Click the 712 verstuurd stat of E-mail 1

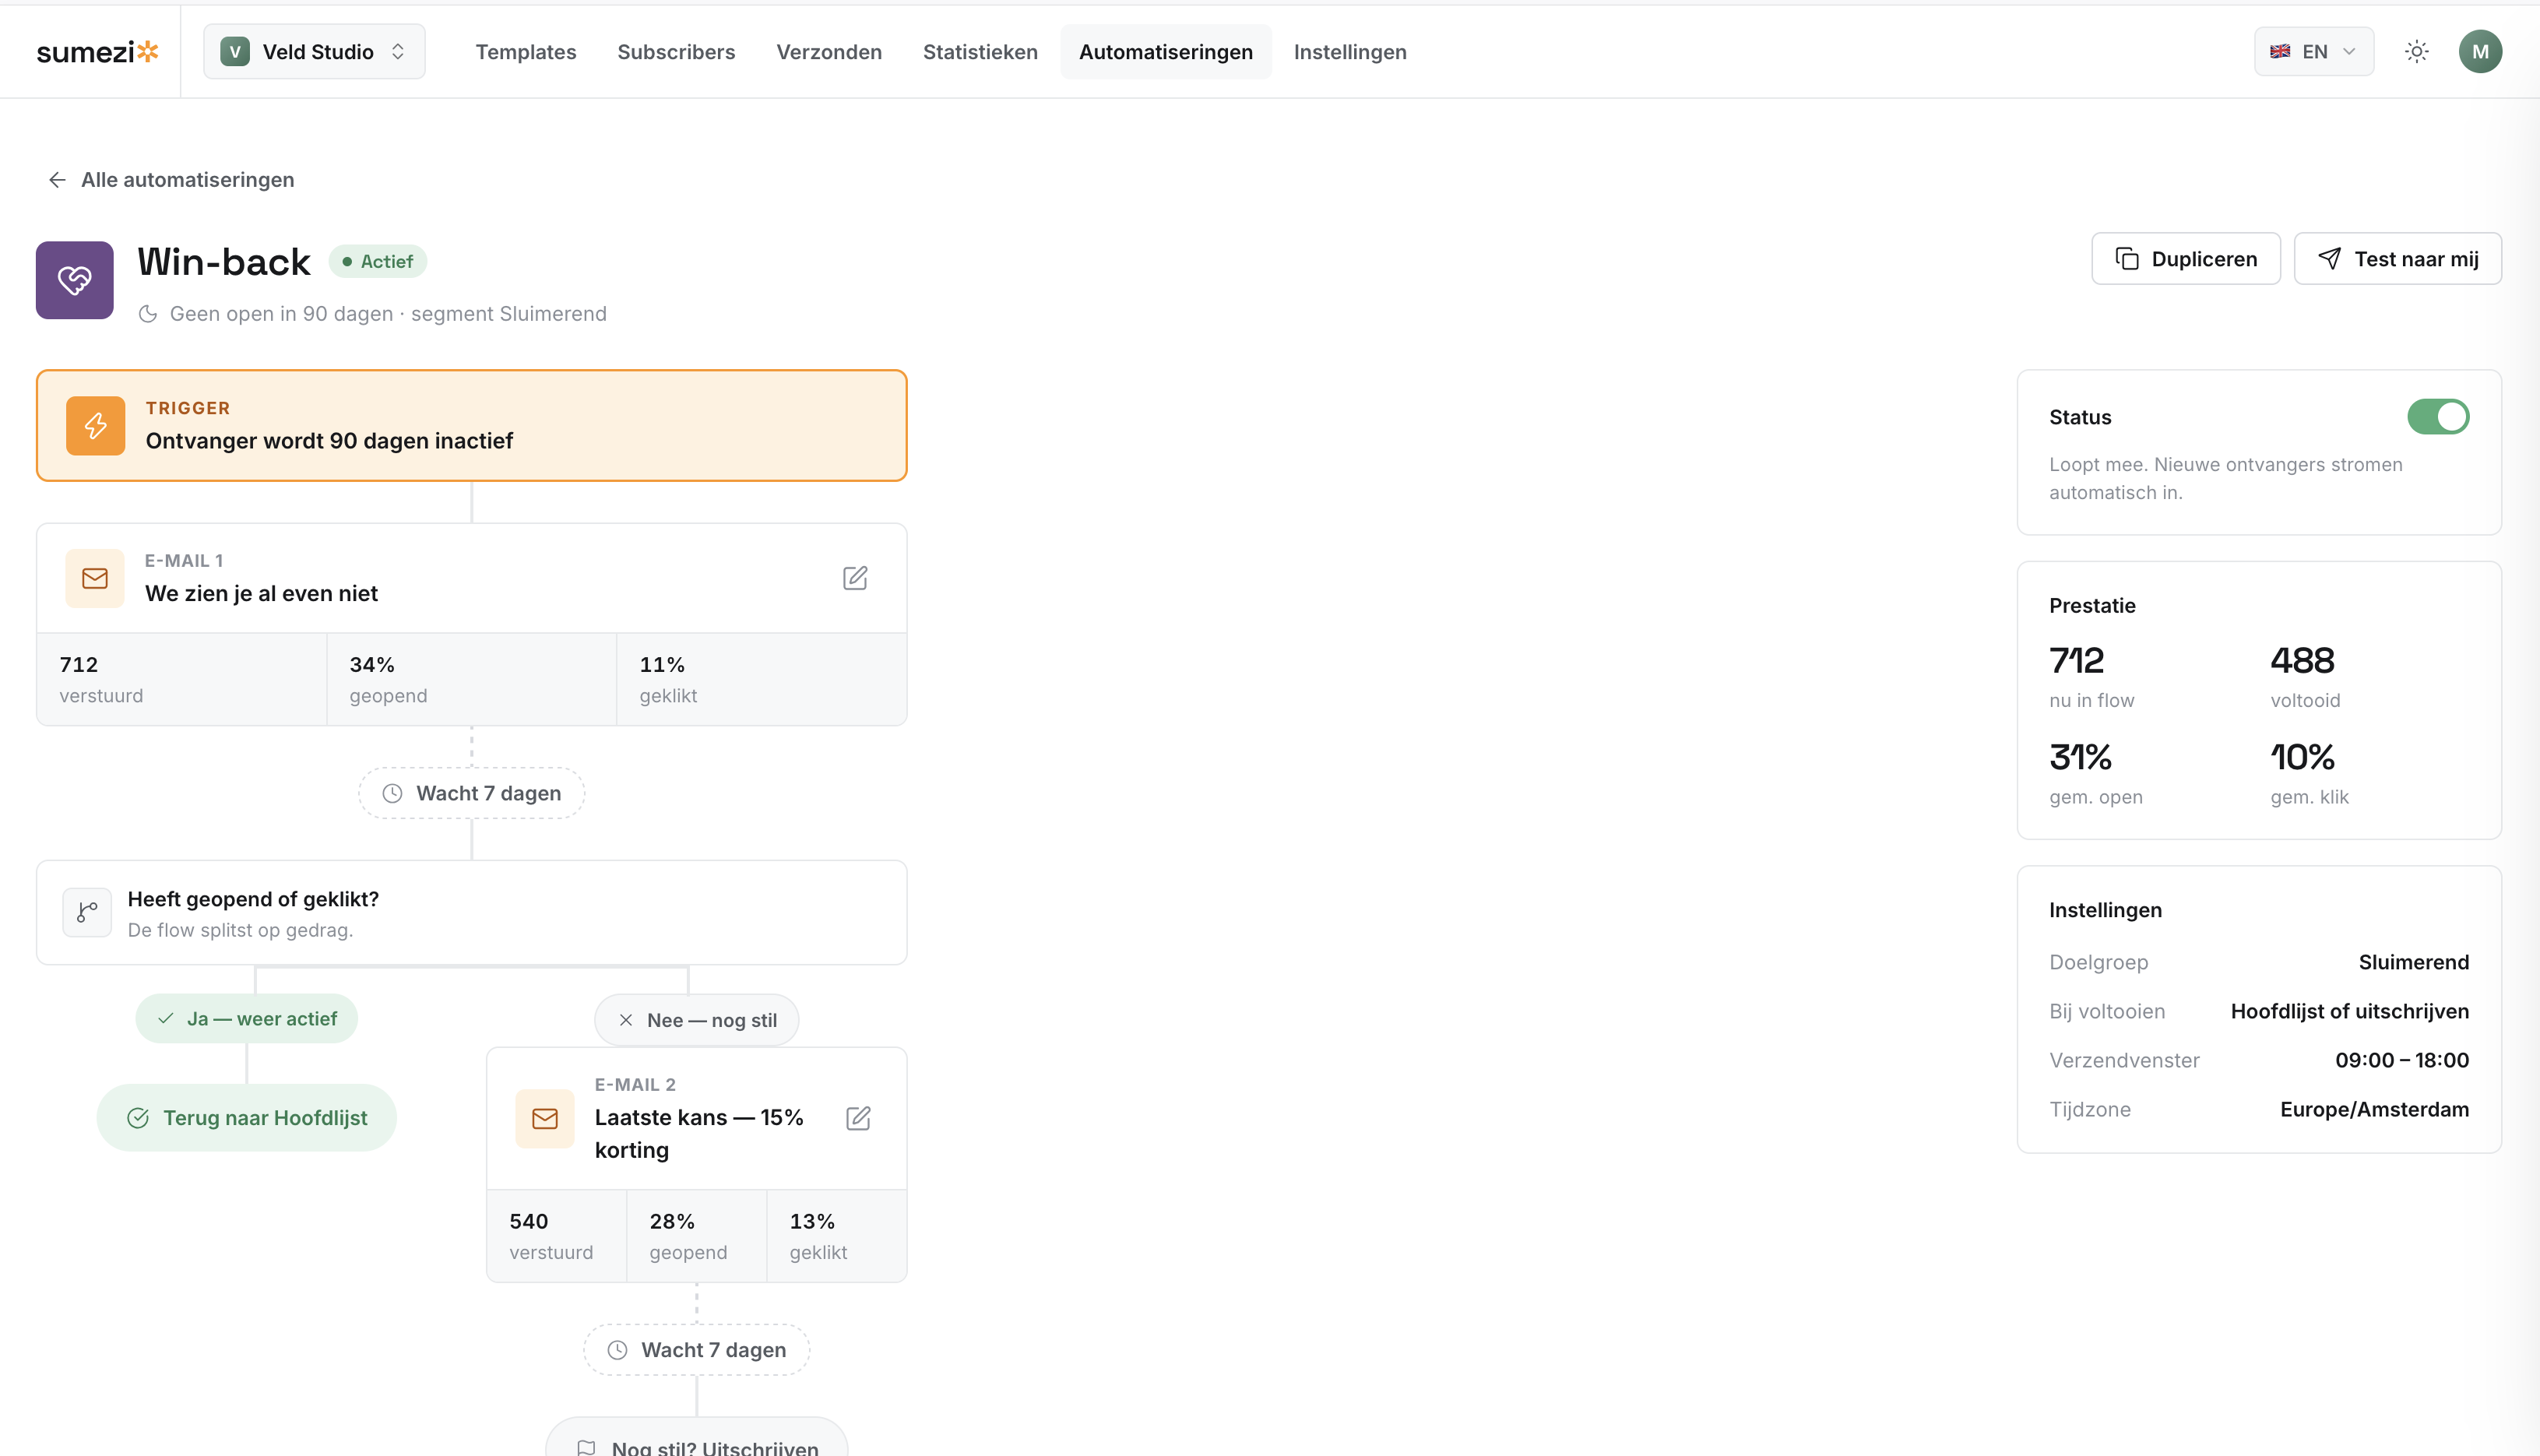(x=182, y=679)
